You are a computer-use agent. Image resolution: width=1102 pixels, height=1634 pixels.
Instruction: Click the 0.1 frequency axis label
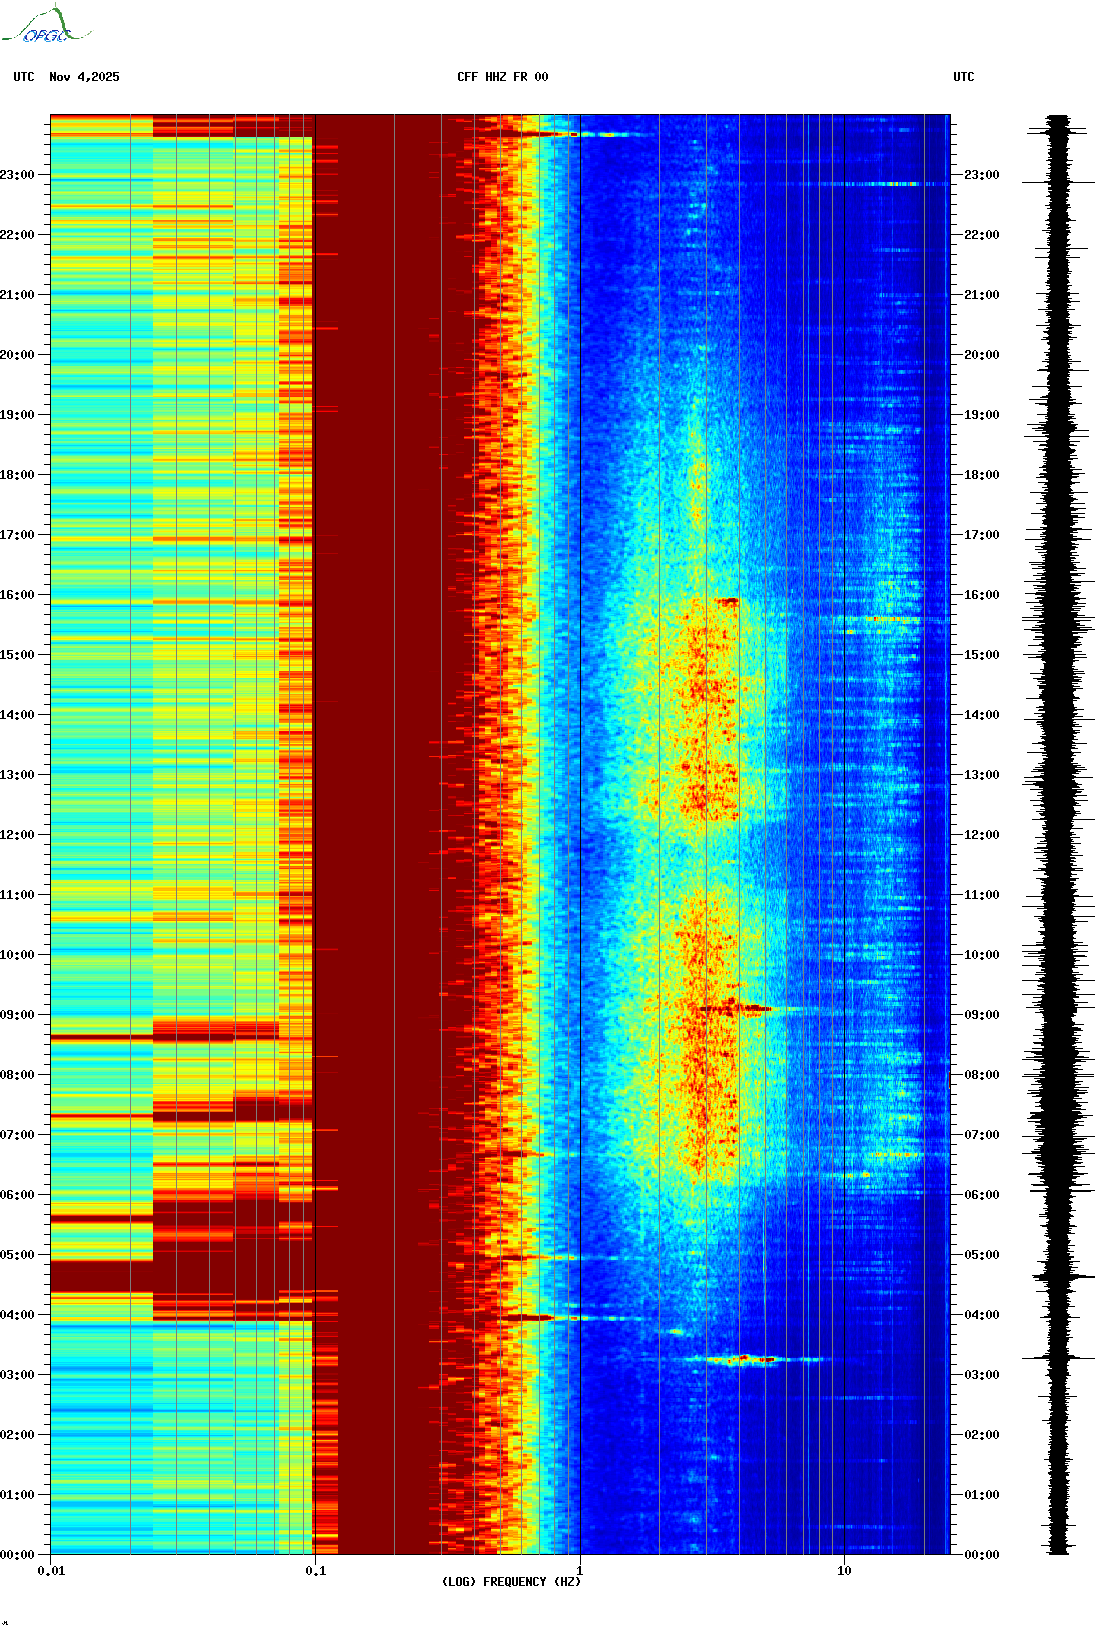point(315,1571)
